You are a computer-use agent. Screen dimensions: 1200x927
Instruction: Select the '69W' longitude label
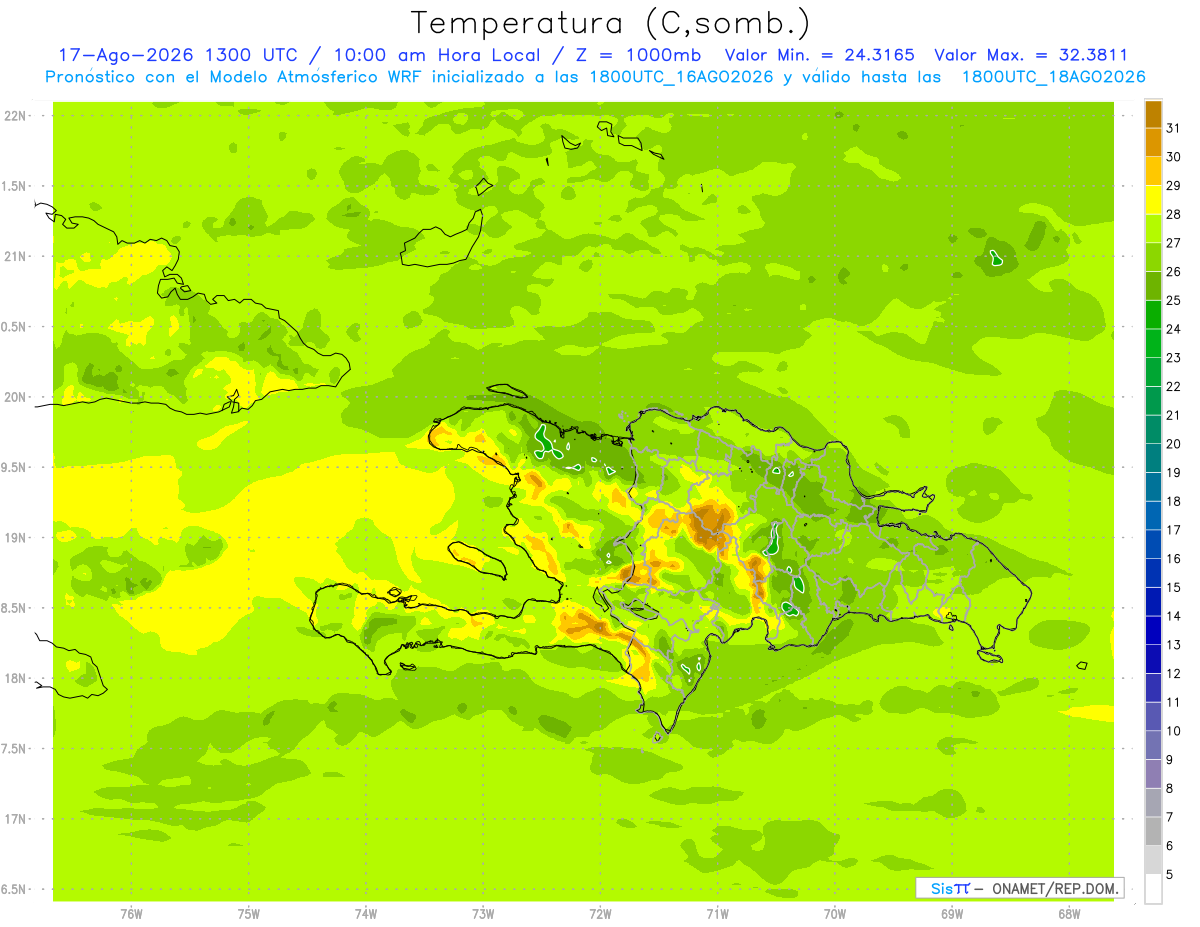click(x=952, y=915)
